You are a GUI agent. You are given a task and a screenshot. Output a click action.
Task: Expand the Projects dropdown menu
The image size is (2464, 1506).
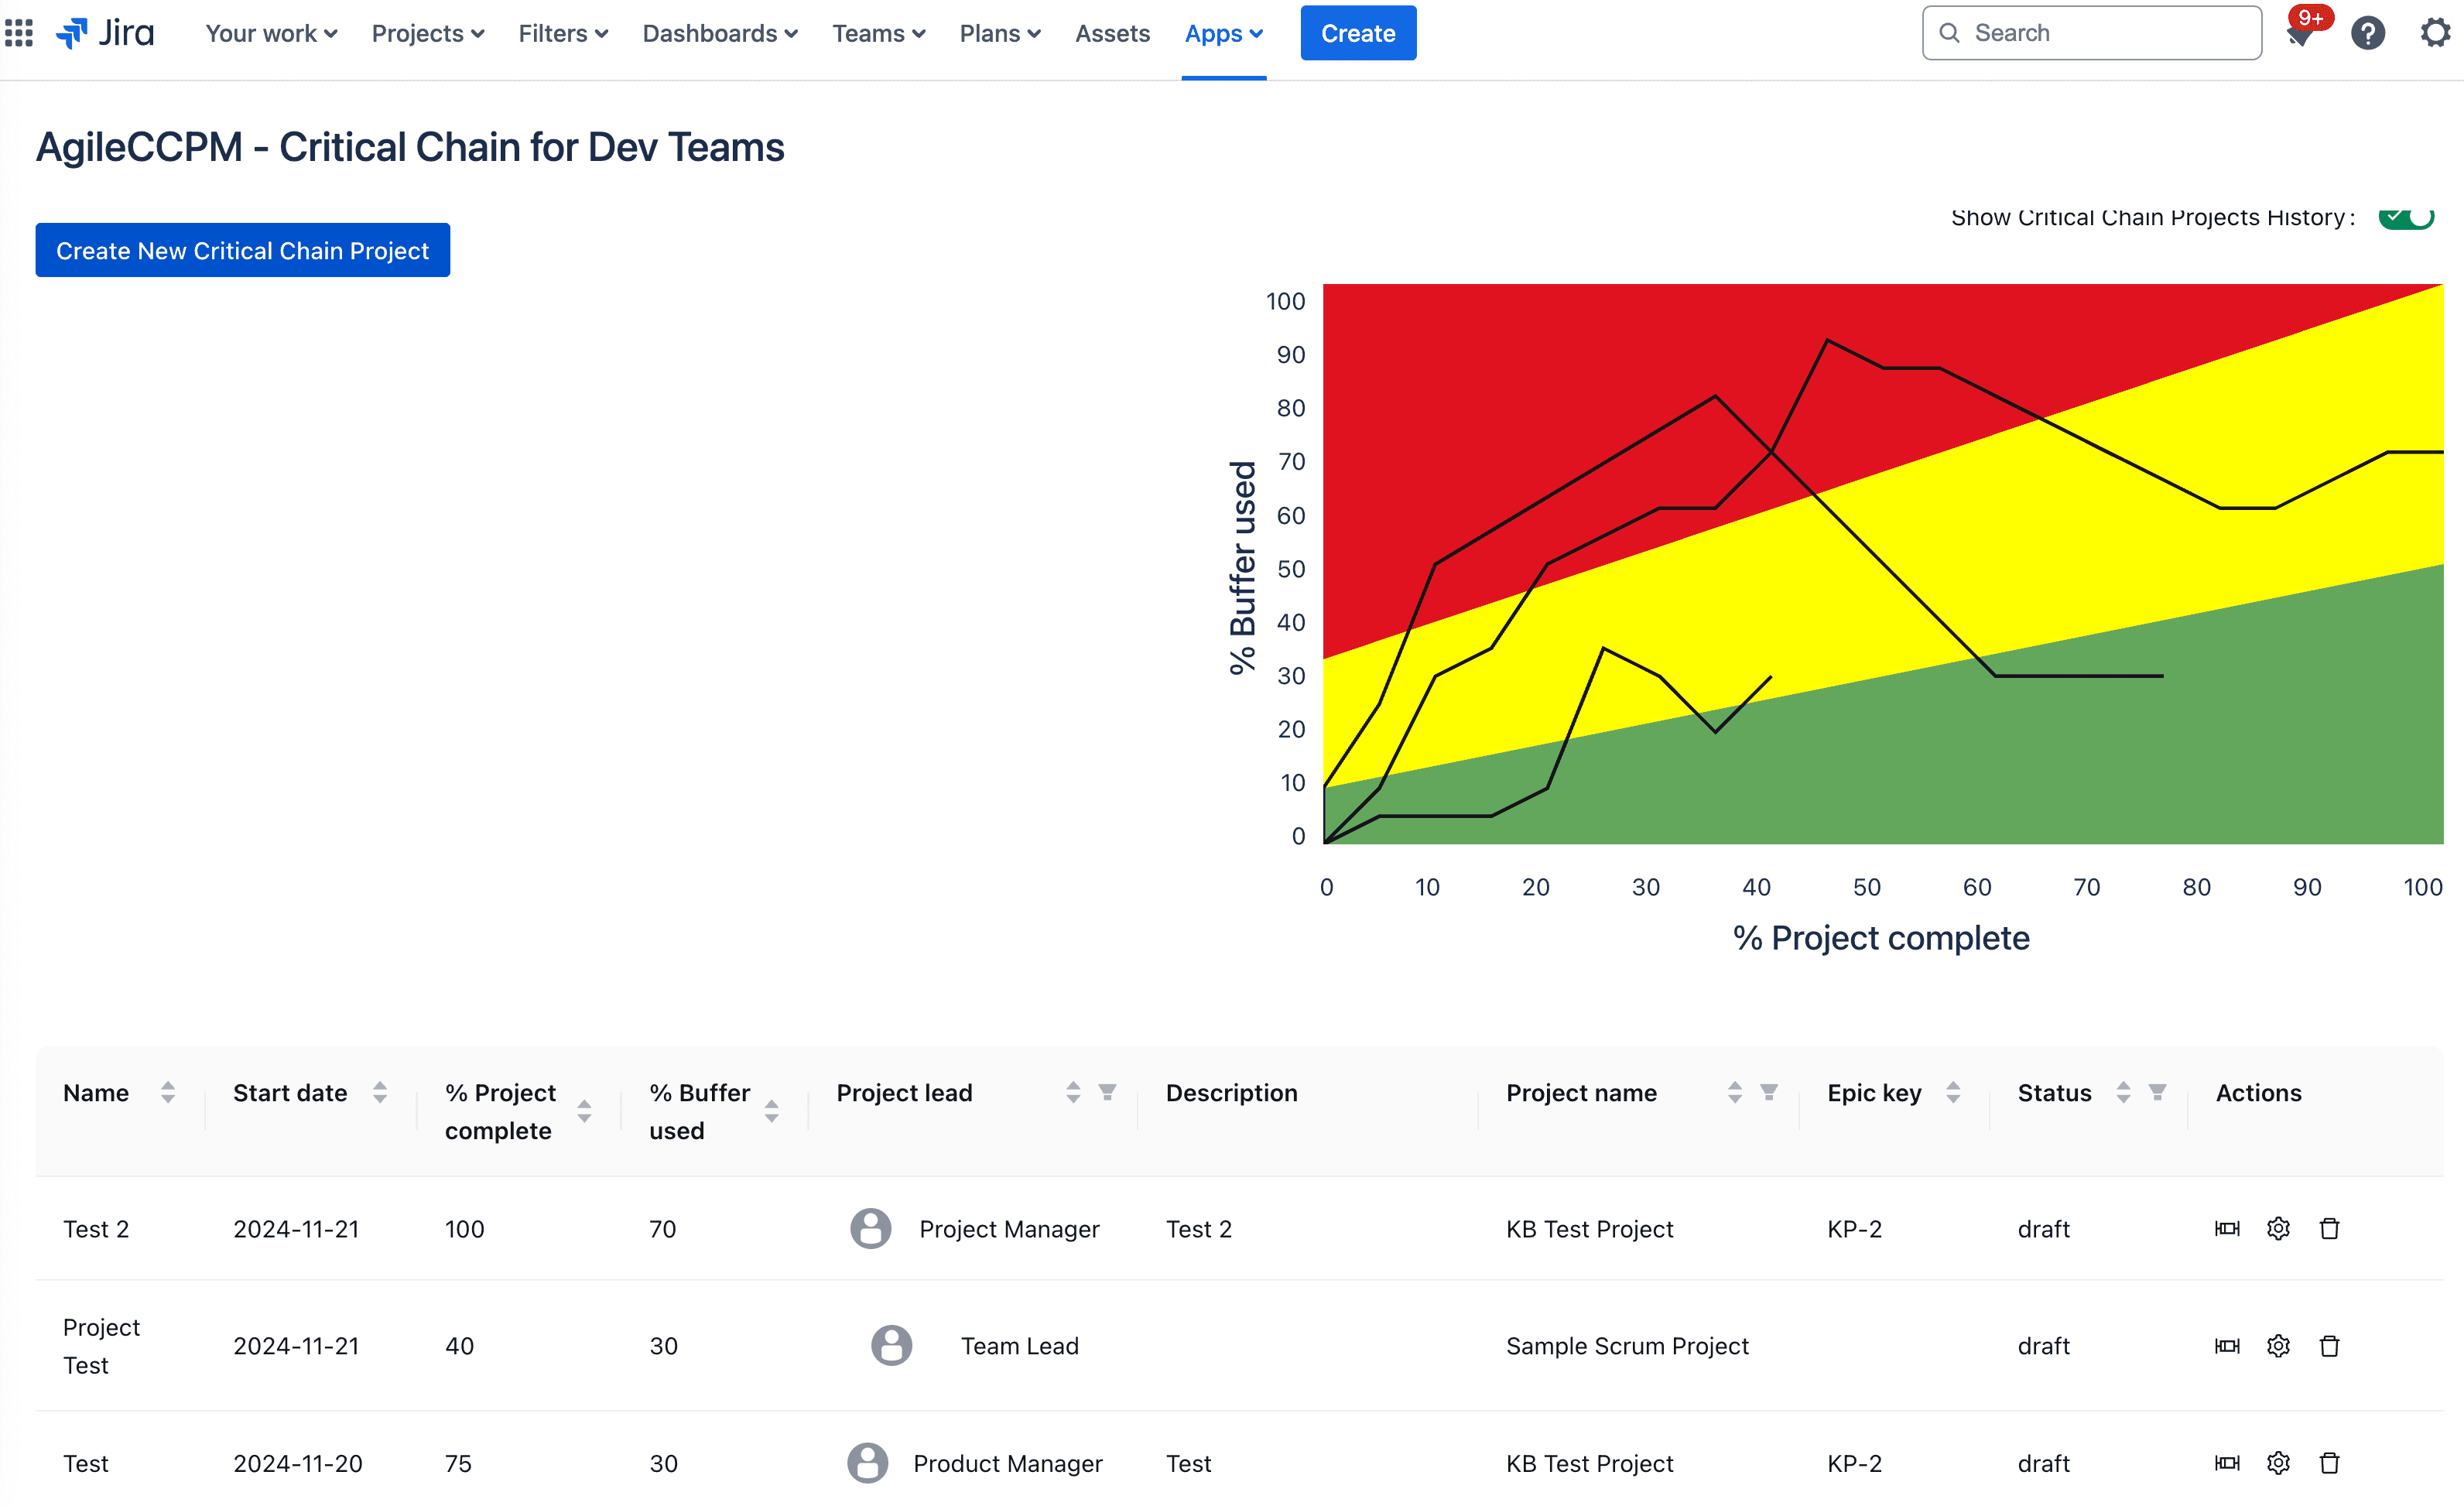coord(427,33)
